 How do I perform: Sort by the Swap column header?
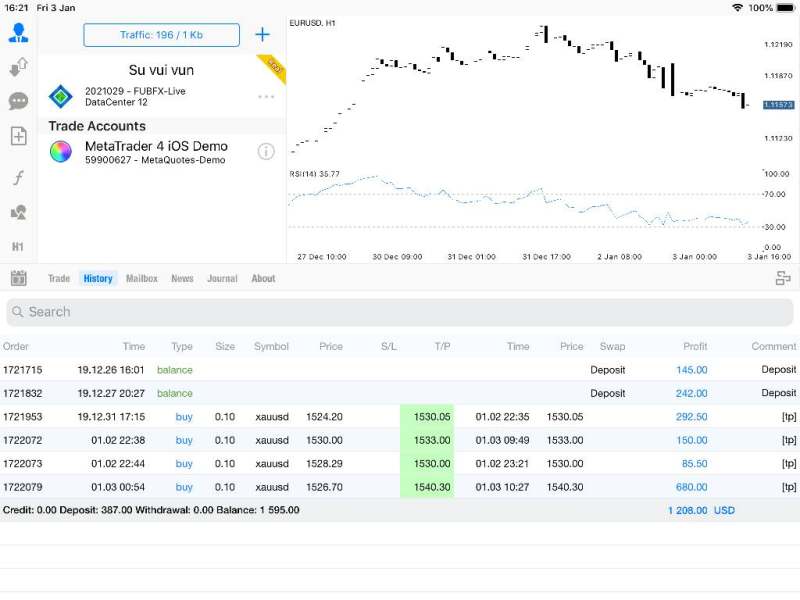[x=612, y=346]
